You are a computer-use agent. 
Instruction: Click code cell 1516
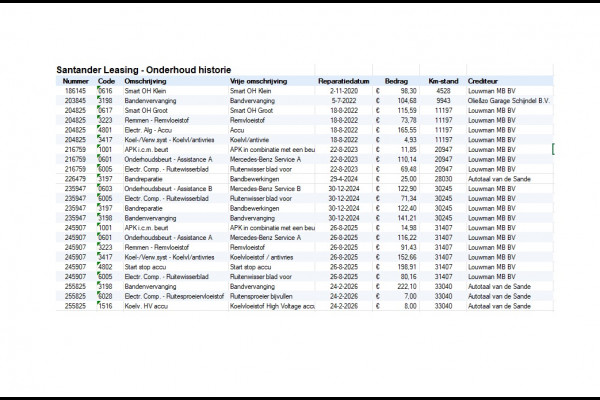(105, 306)
